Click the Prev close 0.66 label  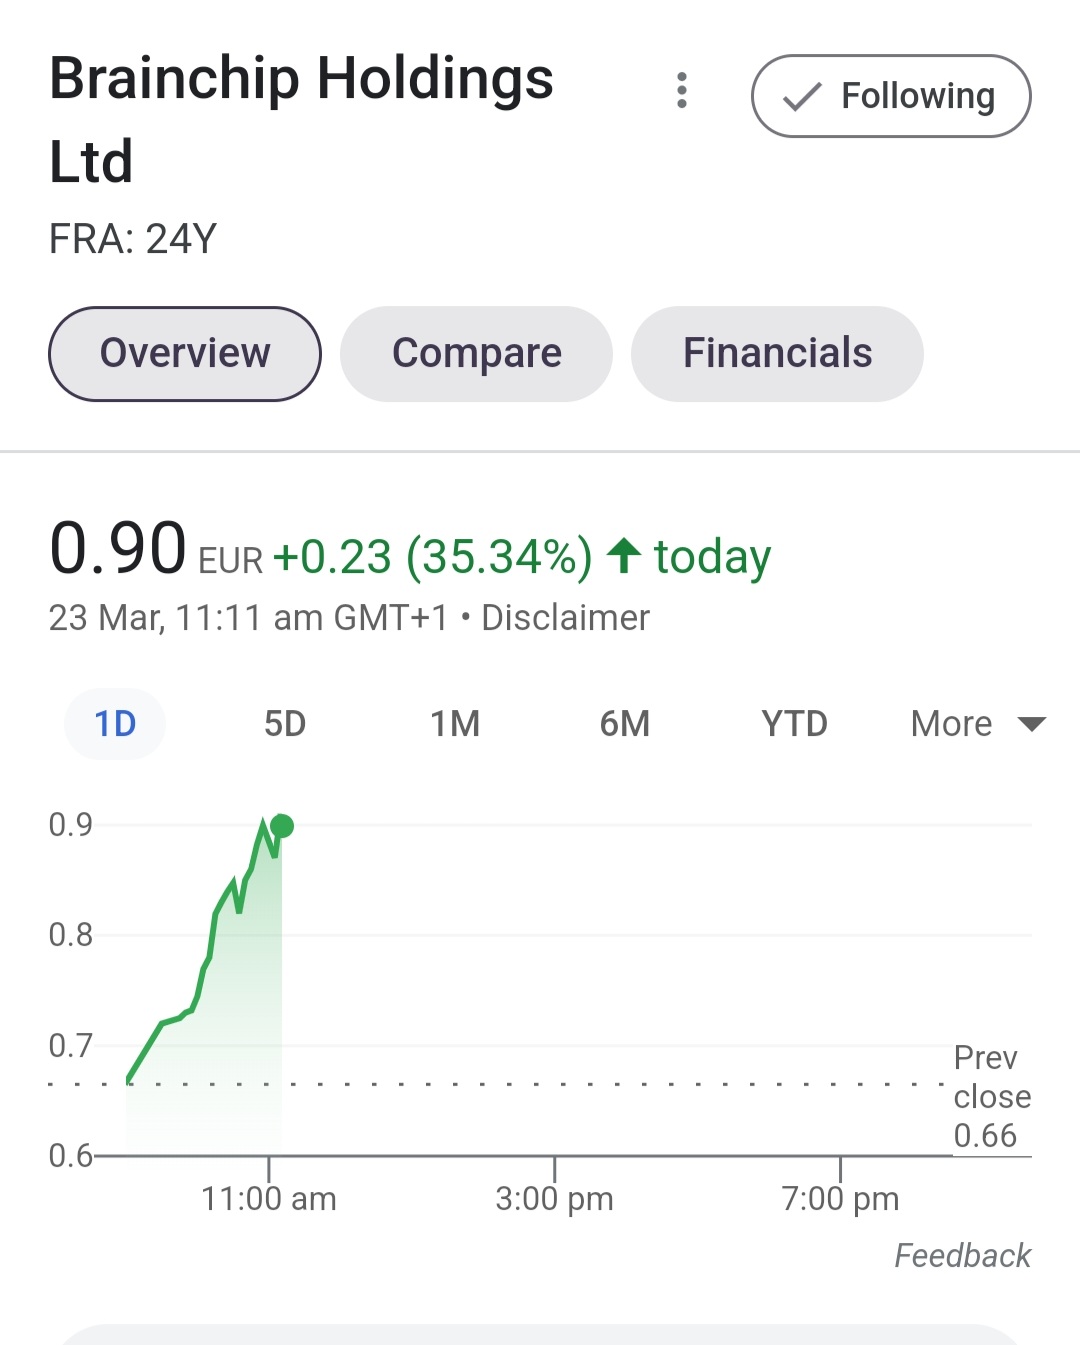[x=991, y=1097]
